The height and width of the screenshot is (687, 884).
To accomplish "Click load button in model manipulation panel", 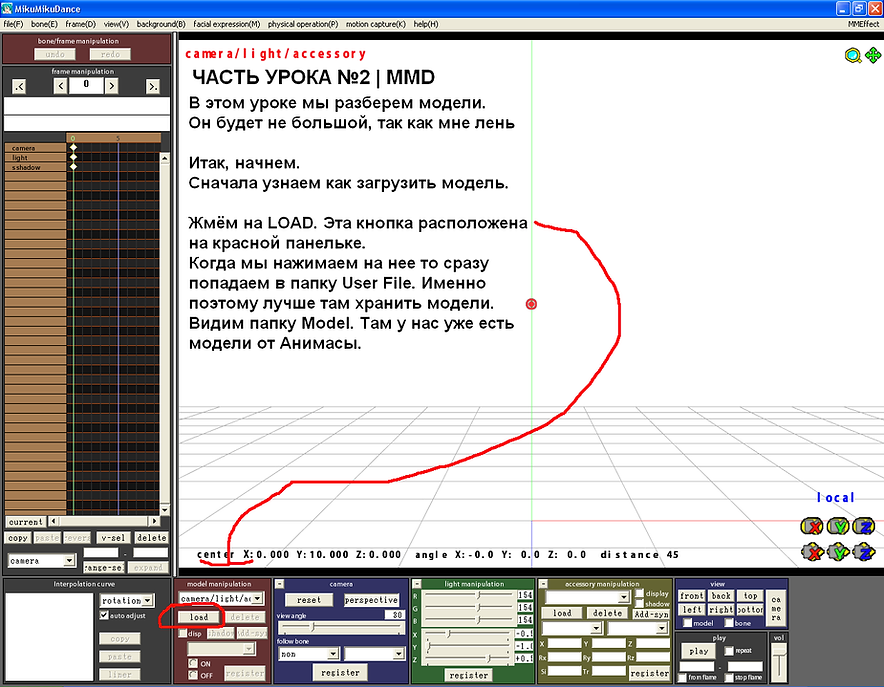I will click(x=198, y=617).
